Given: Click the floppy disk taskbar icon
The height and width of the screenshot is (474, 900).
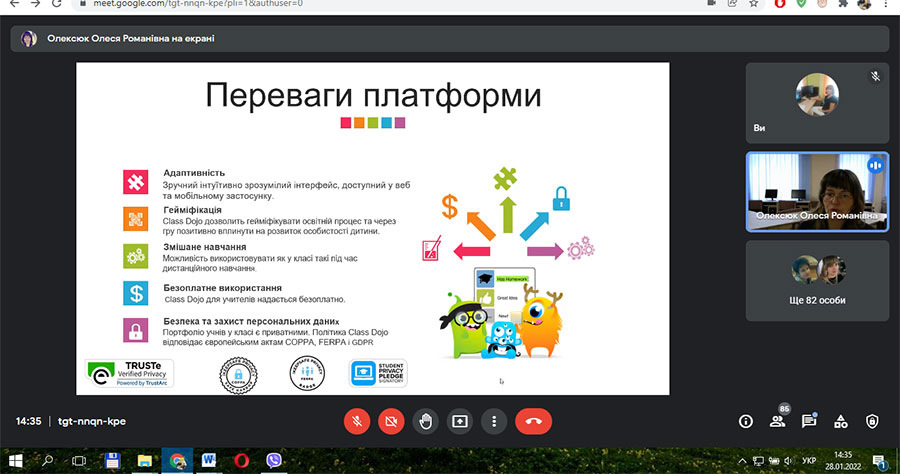Looking at the screenshot, I should 112,461.
